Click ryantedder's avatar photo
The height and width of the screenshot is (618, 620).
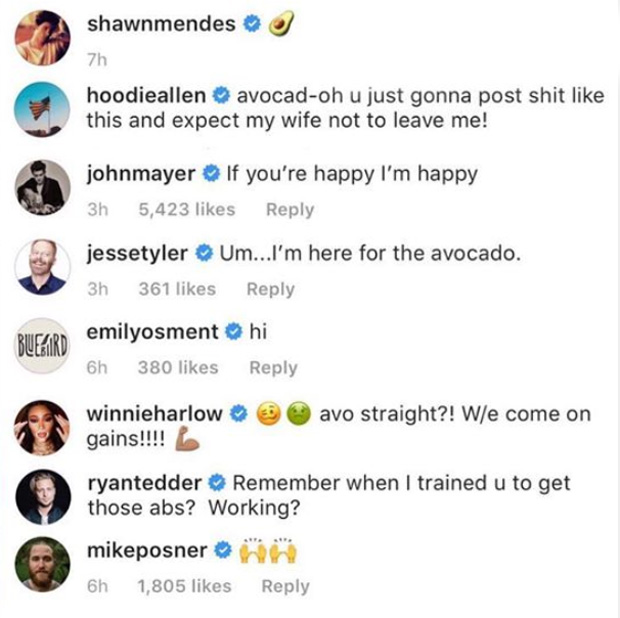pyautogui.click(x=43, y=496)
